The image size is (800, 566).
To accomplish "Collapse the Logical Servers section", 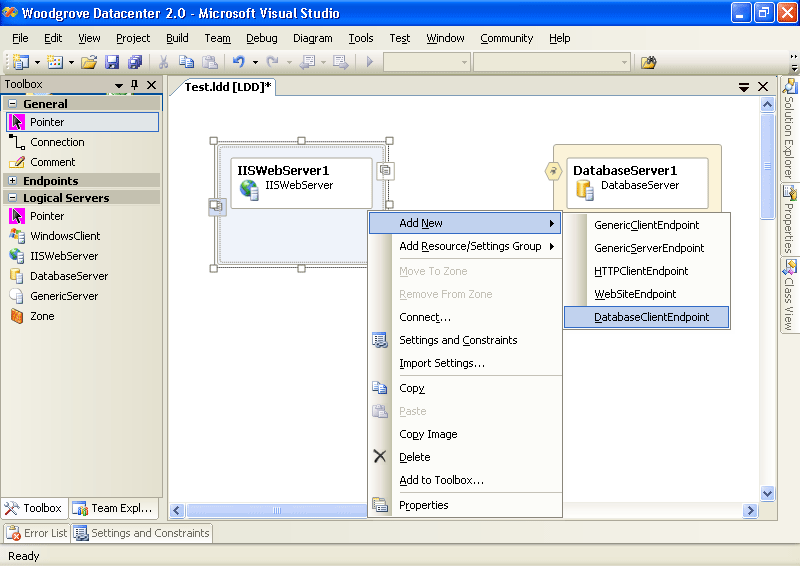I will 13,198.
